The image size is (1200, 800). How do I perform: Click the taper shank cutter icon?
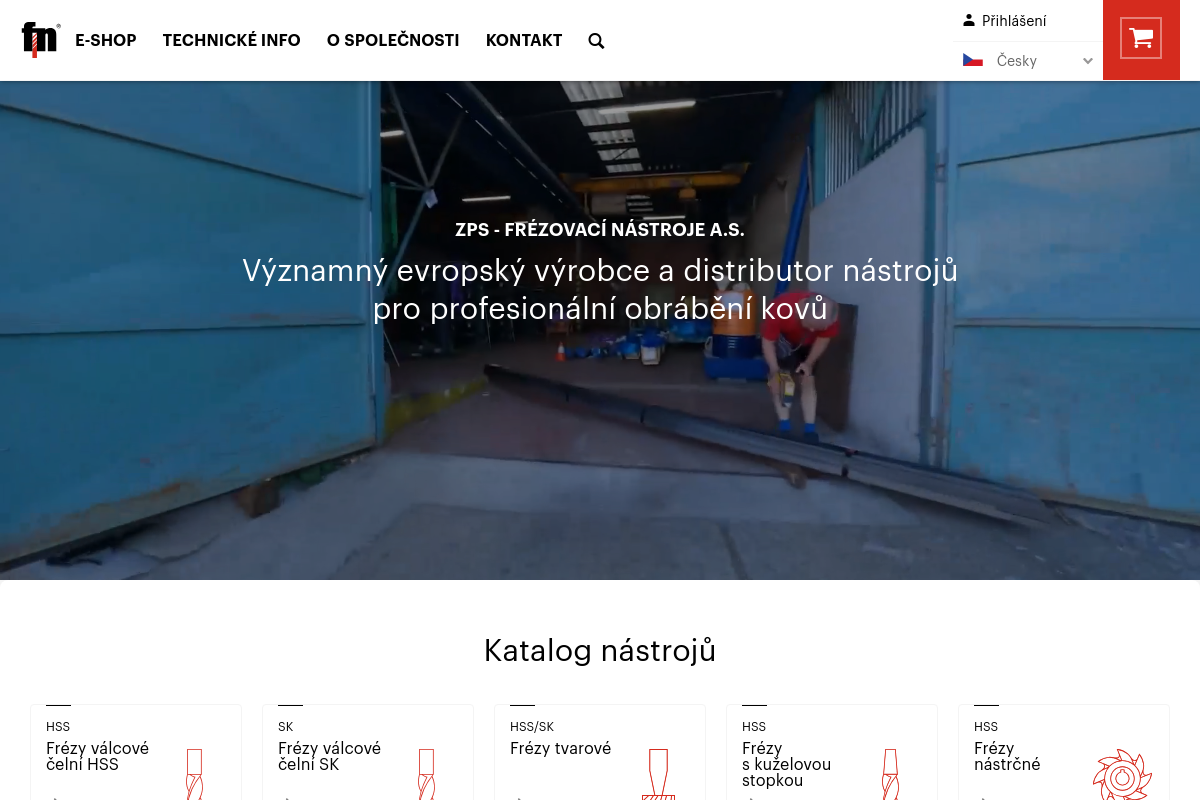pos(890,775)
